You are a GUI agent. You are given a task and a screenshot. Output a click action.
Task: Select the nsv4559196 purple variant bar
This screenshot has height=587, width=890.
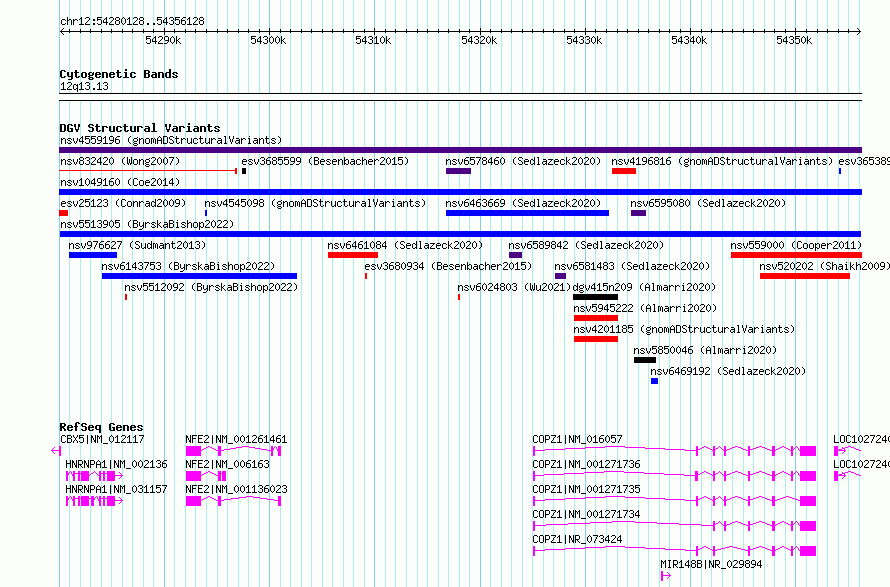tap(460, 150)
